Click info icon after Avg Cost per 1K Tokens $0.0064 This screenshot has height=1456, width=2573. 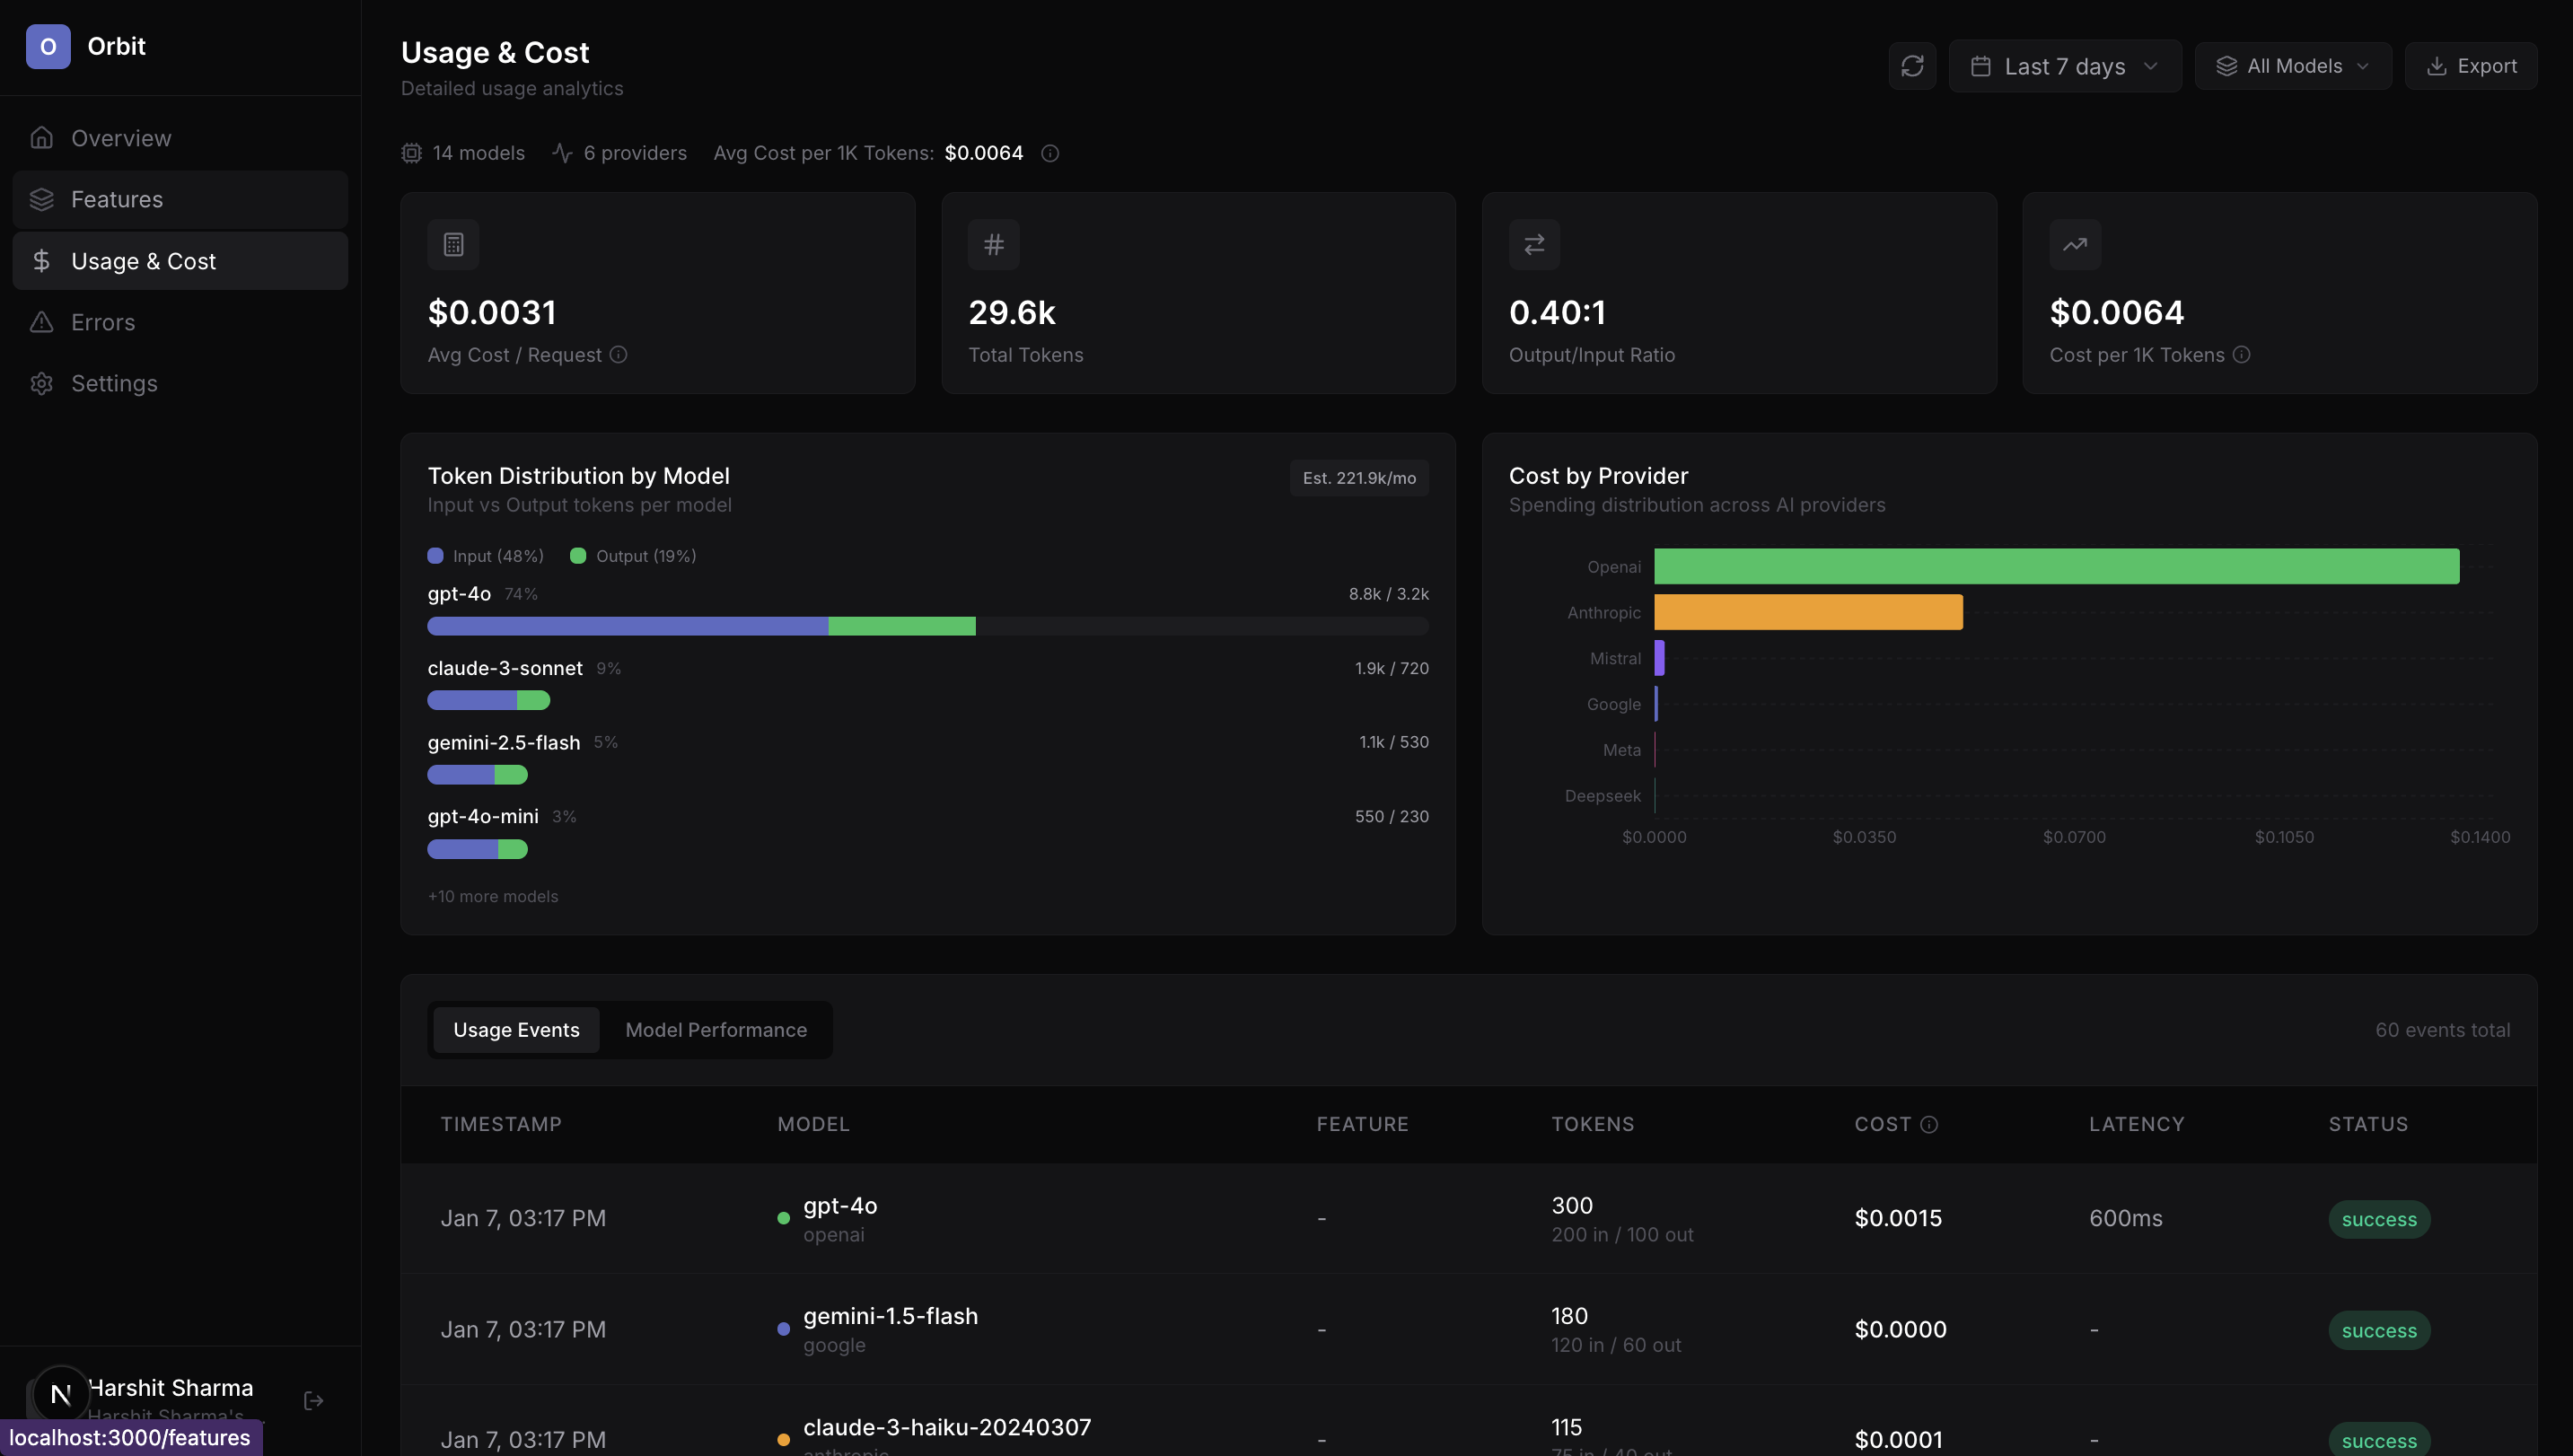pos(1049,153)
